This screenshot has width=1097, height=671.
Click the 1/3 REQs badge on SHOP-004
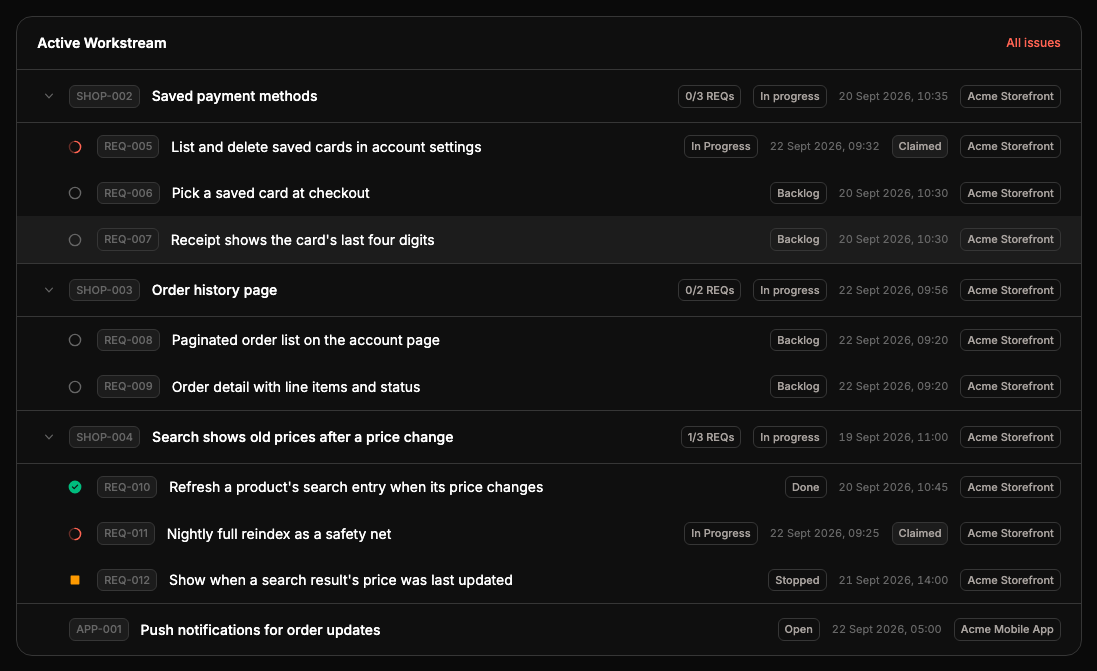click(x=711, y=437)
